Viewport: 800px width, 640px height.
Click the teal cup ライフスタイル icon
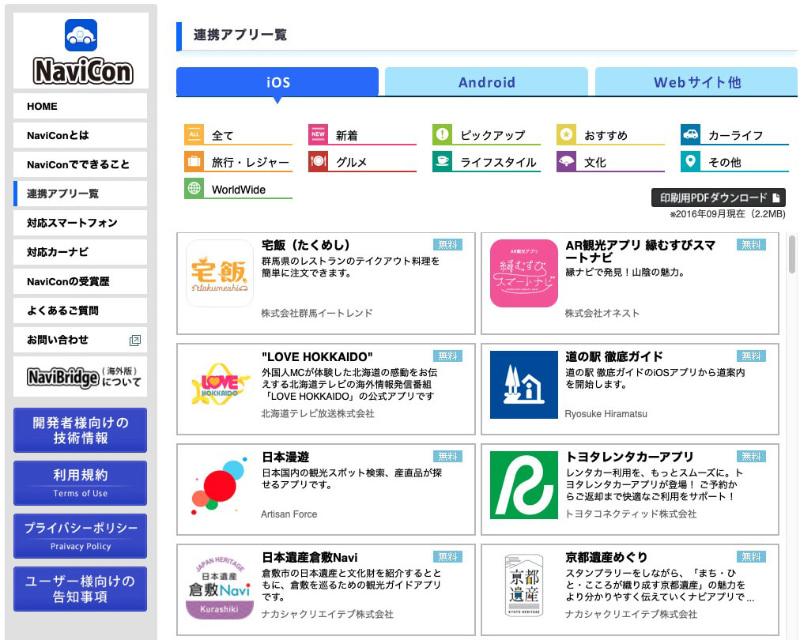click(x=442, y=162)
